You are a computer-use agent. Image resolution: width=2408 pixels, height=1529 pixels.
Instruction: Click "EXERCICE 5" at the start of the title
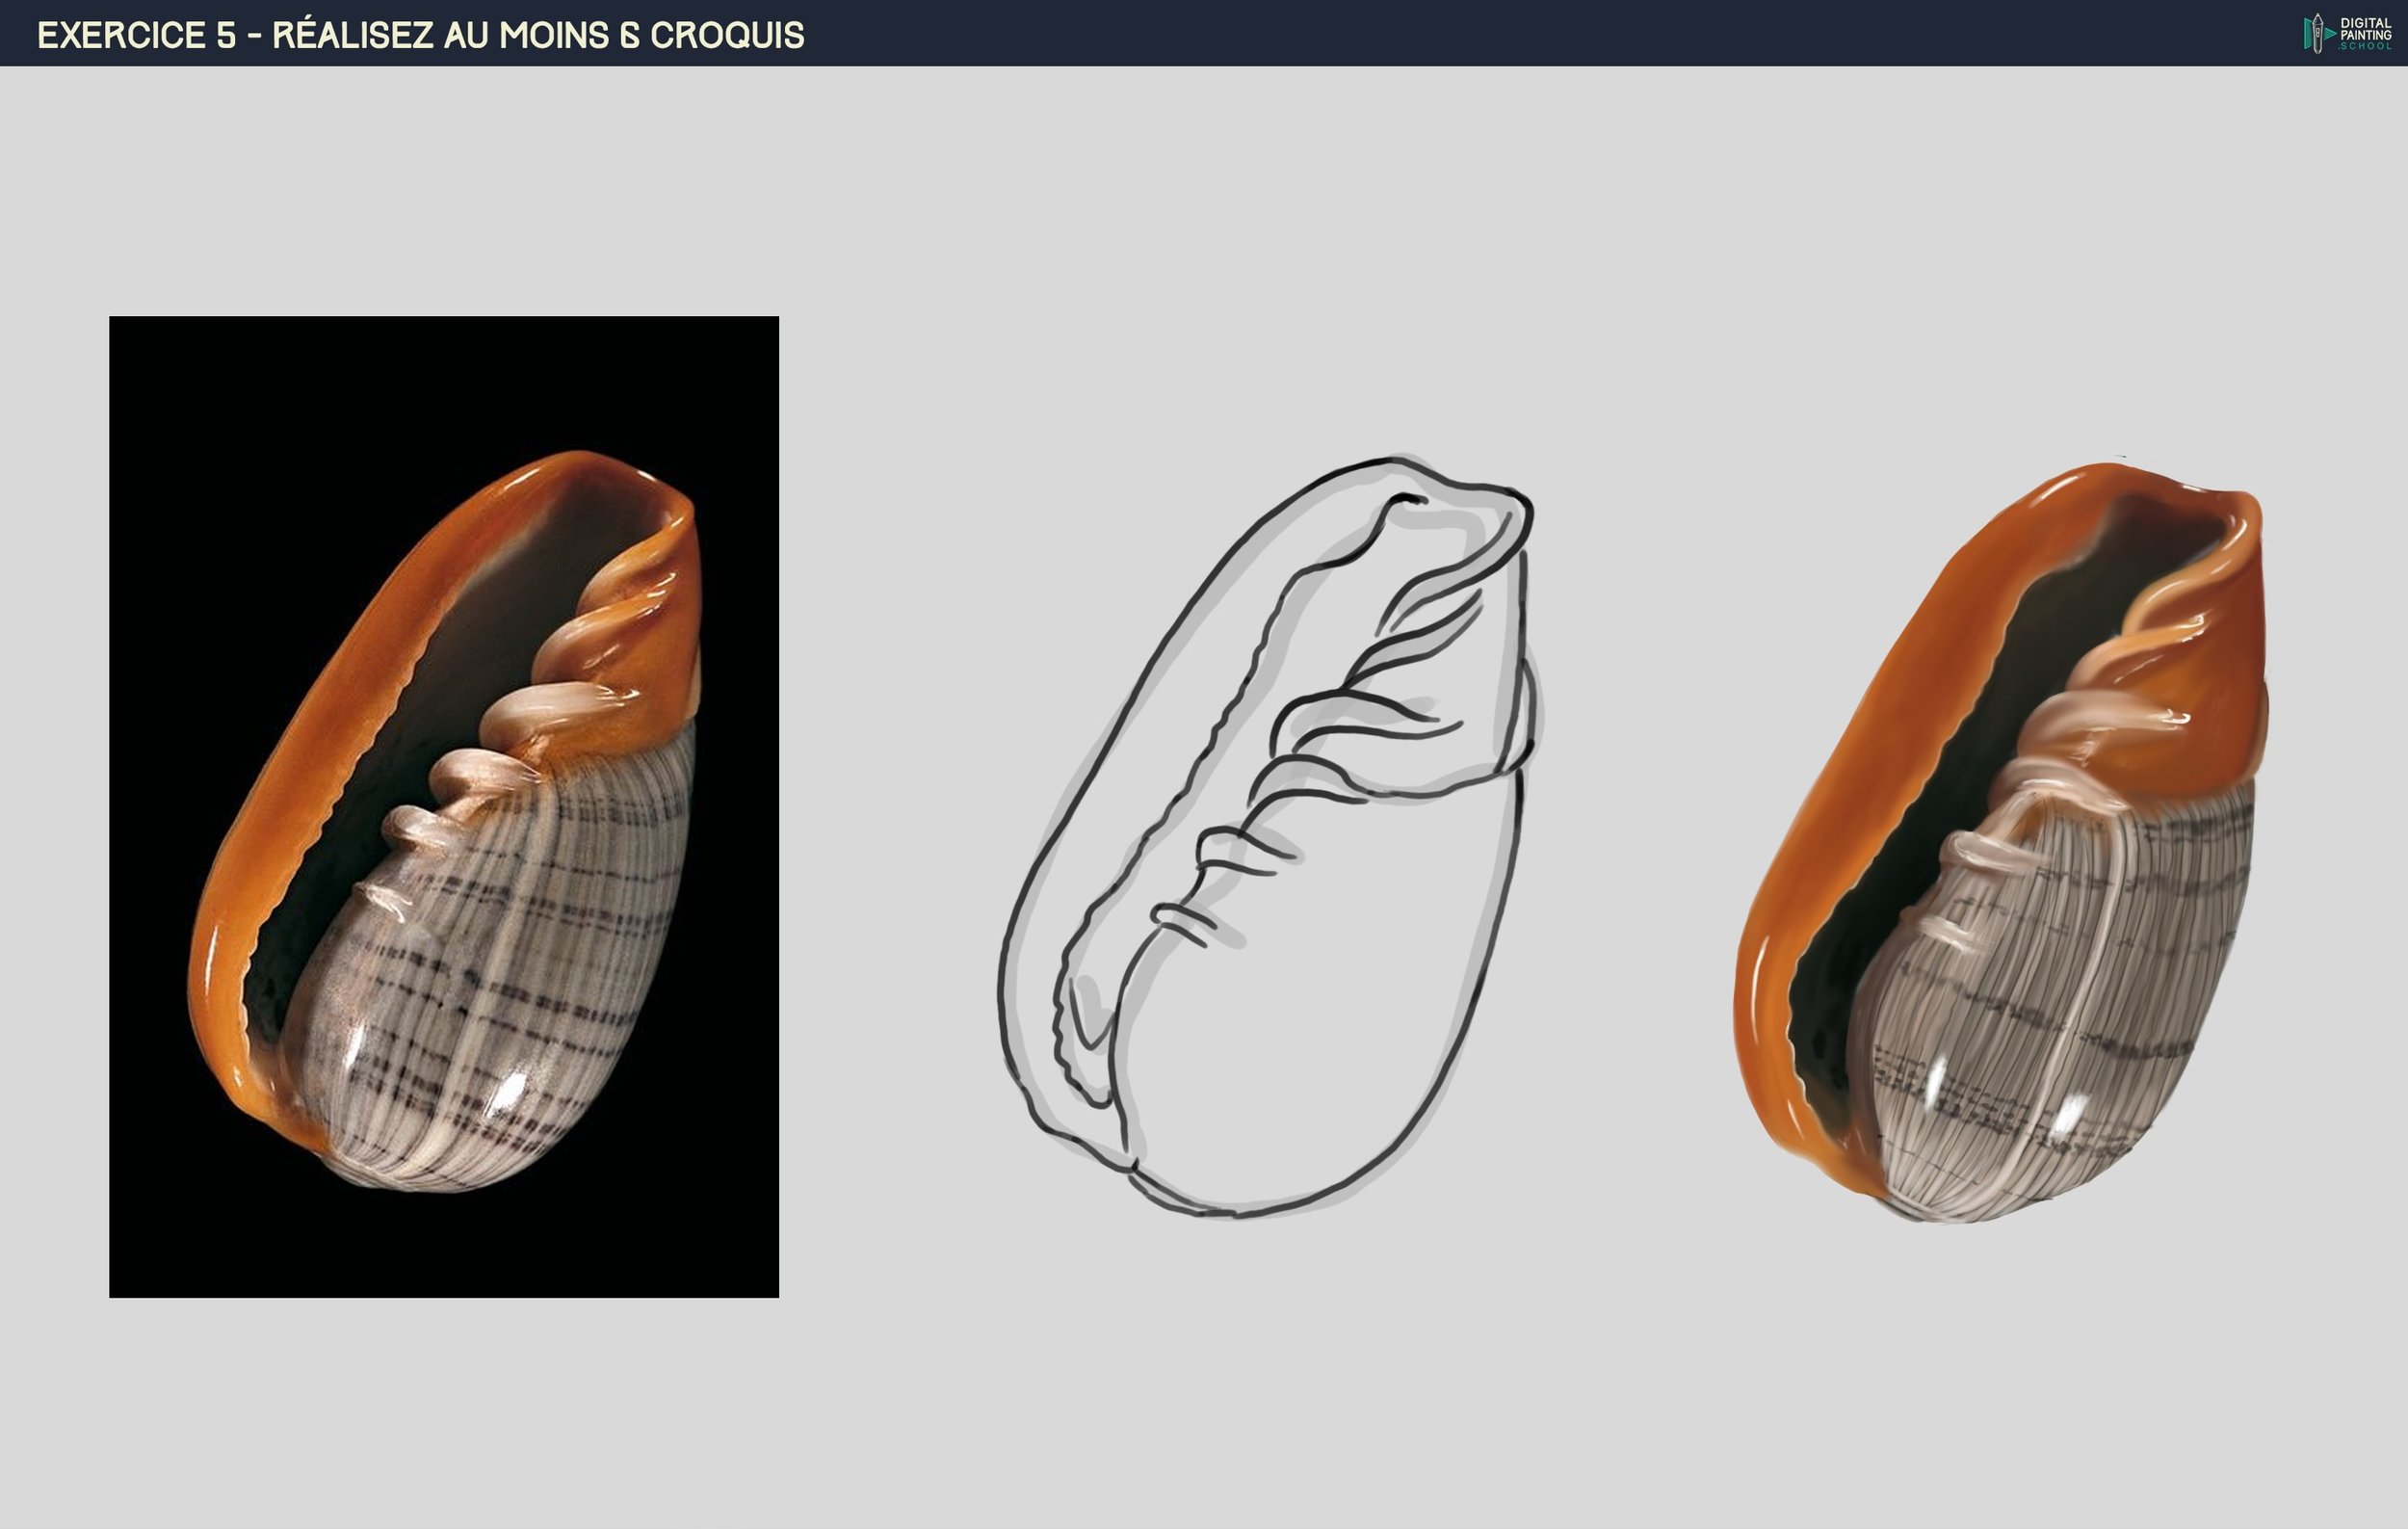point(136,35)
